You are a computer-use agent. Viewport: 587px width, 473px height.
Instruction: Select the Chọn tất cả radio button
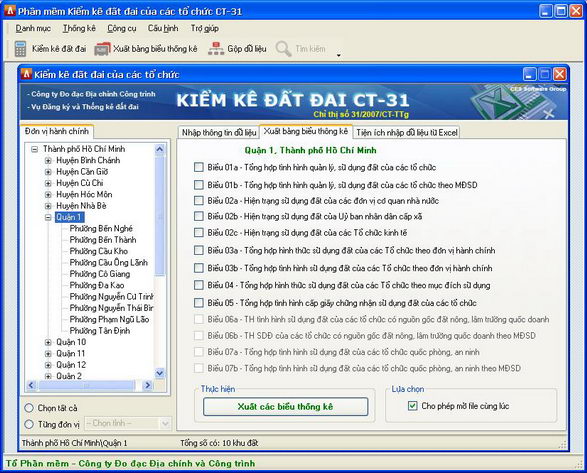[29, 408]
